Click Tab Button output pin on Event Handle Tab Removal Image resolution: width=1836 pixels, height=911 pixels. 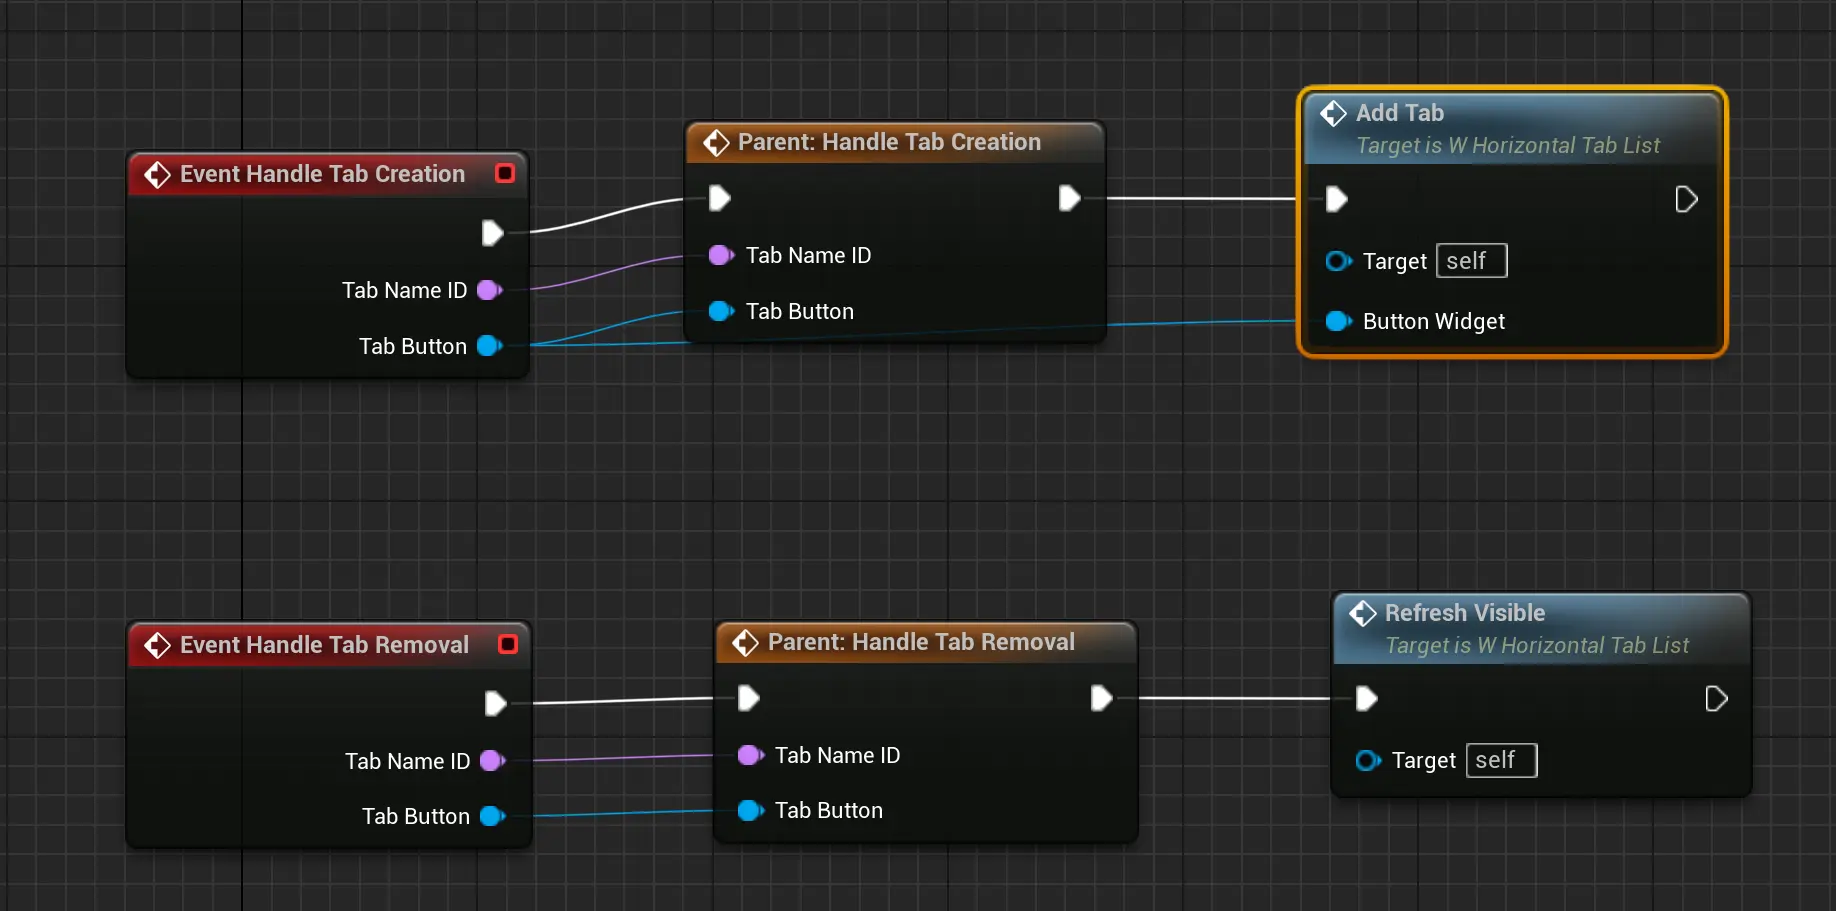pos(491,816)
